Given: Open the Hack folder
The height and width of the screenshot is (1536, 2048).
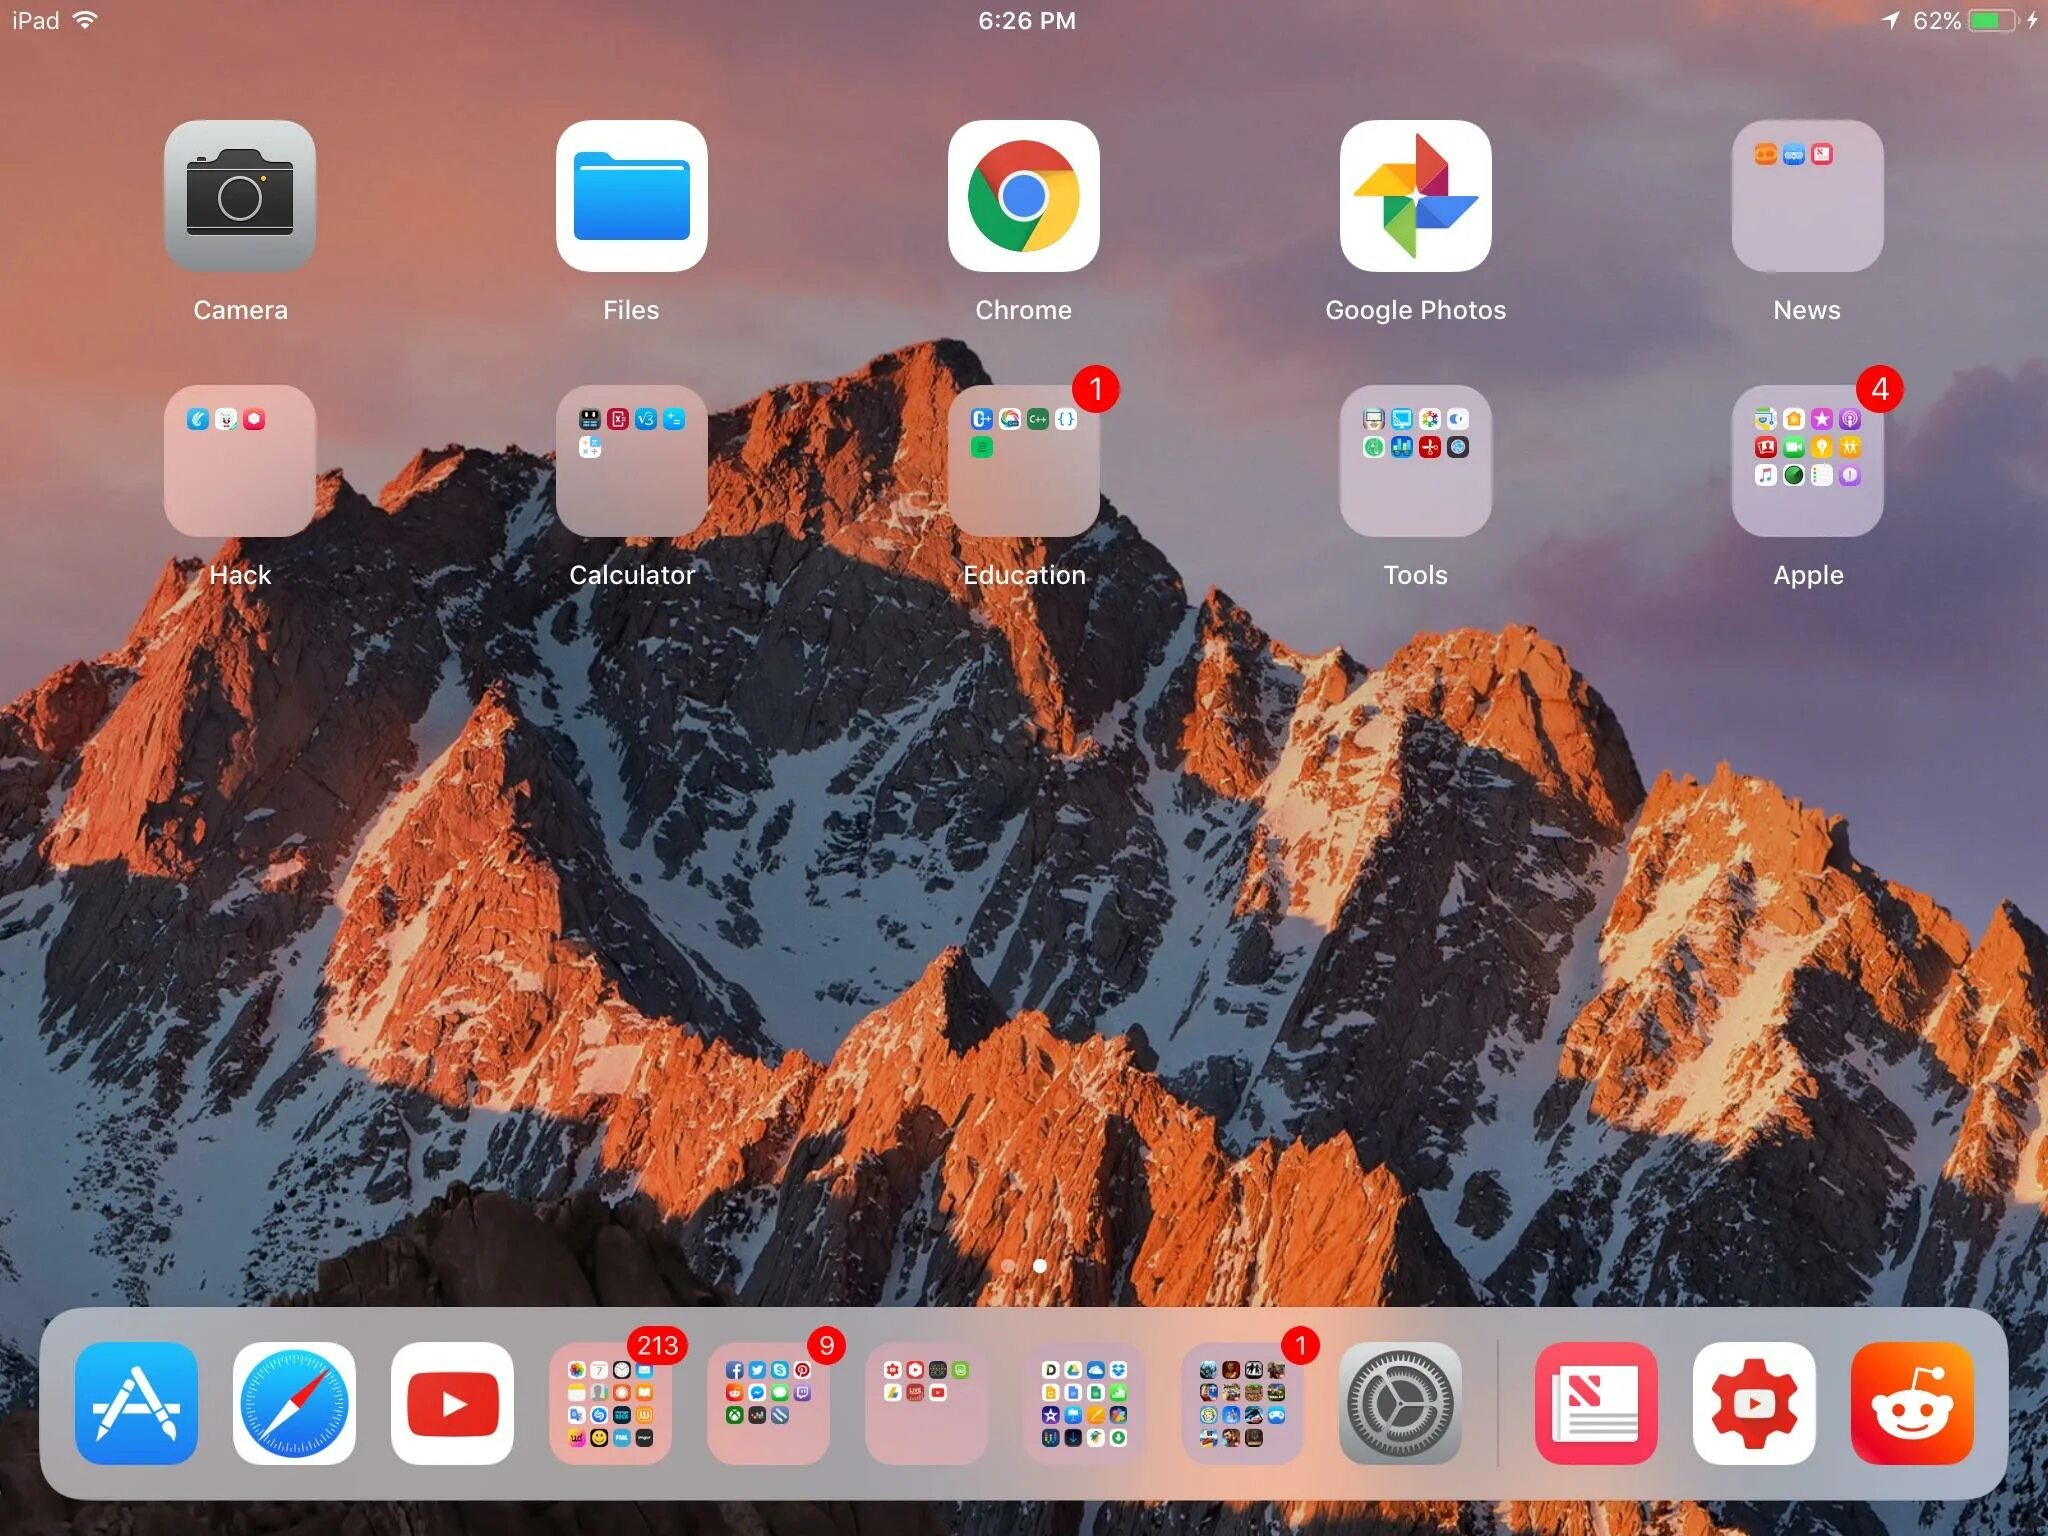Looking at the screenshot, I should click(239, 461).
